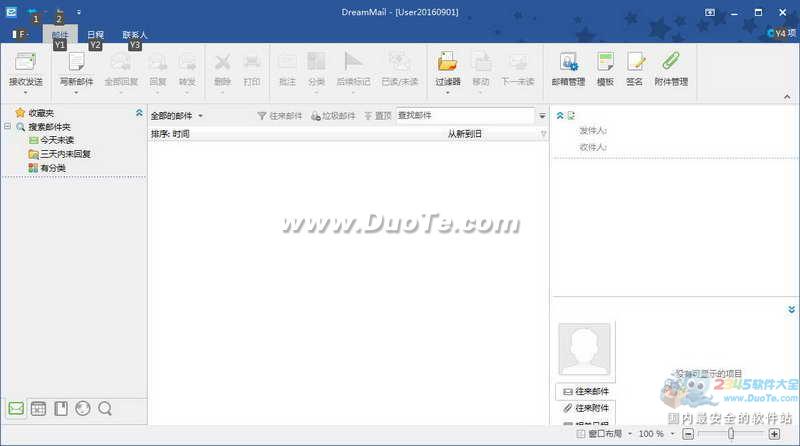This screenshot has width=800, height=446.
Task: Open the 签名 signature icon
Action: [635, 62]
